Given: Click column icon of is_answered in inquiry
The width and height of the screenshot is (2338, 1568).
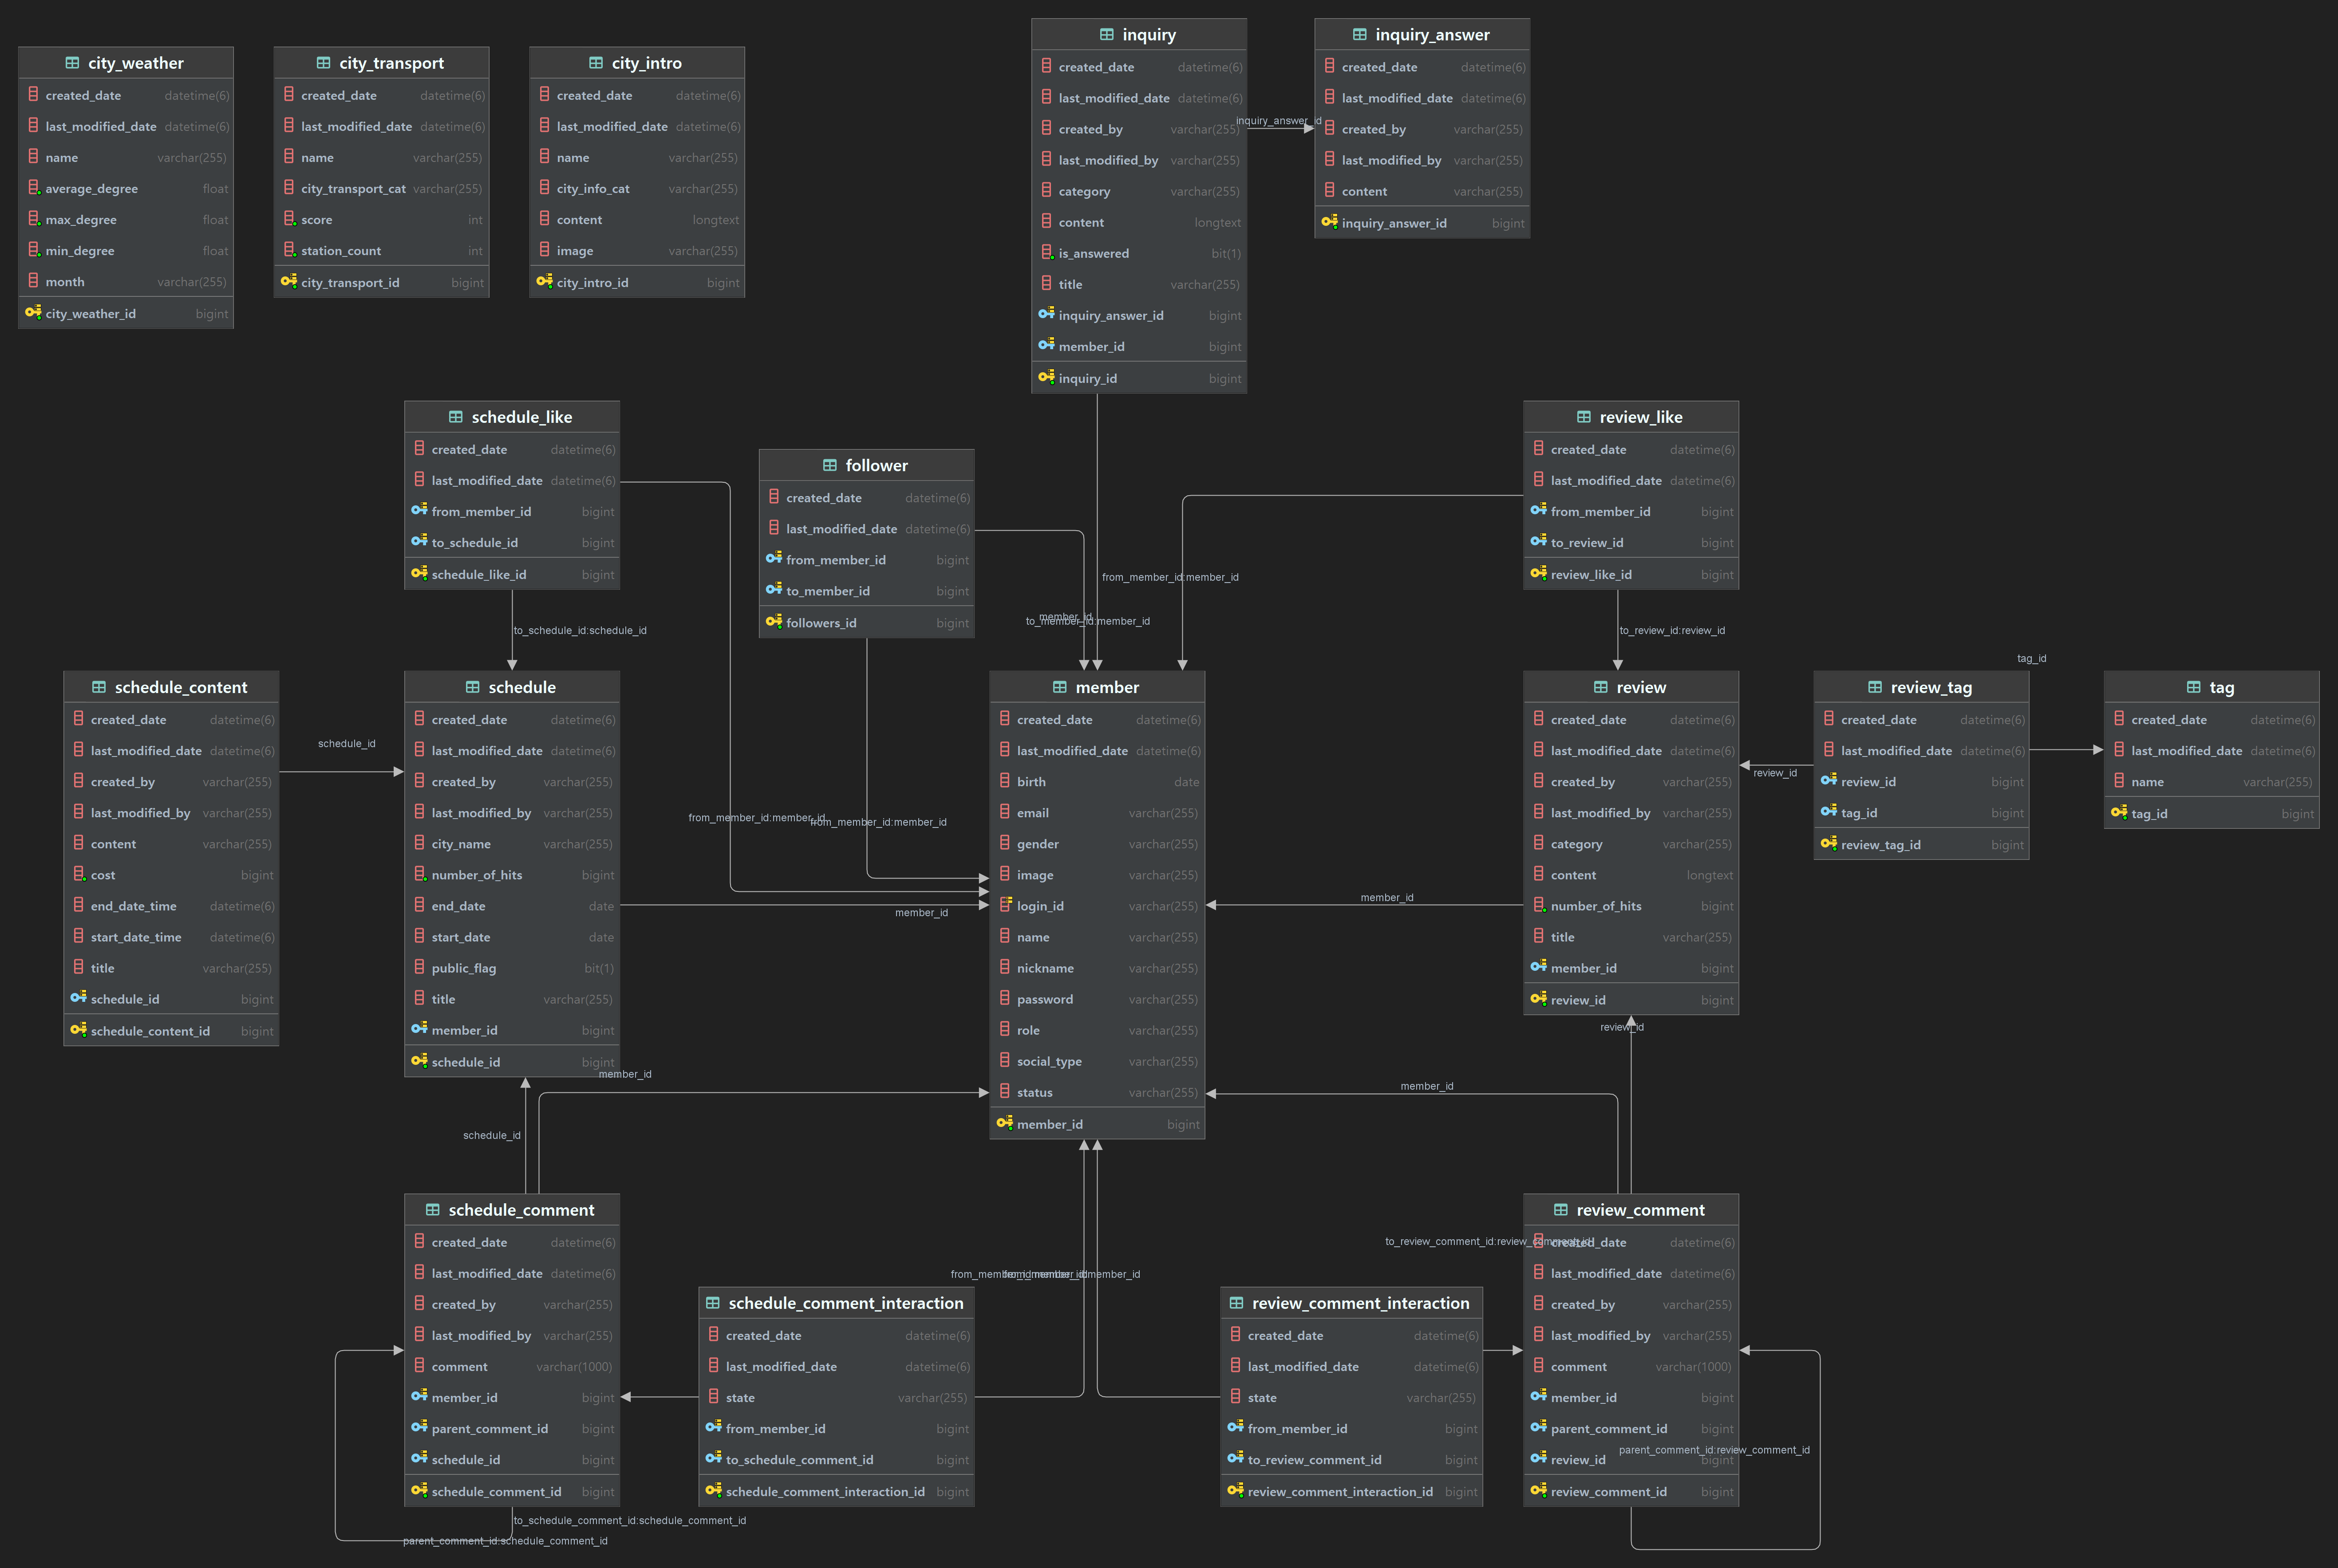Looking at the screenshot, I should (1047, 252).
